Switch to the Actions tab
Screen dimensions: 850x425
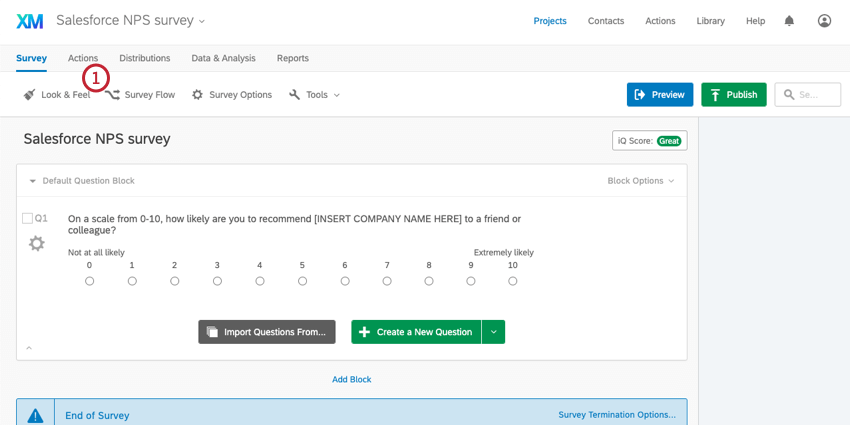pyautogui.click(x=83, y=58)
